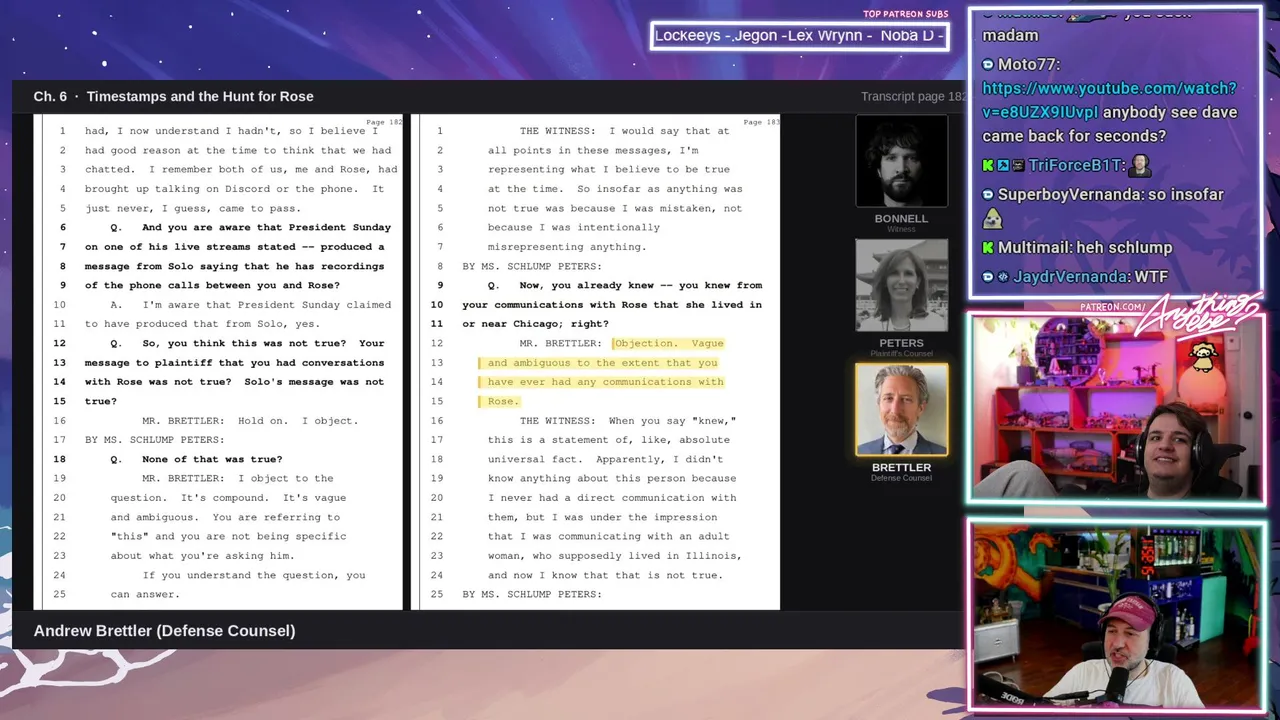Click line 'MR. BRETTLER: Hold on. I object.'
1280x720 pixels.
click(250, 421)
